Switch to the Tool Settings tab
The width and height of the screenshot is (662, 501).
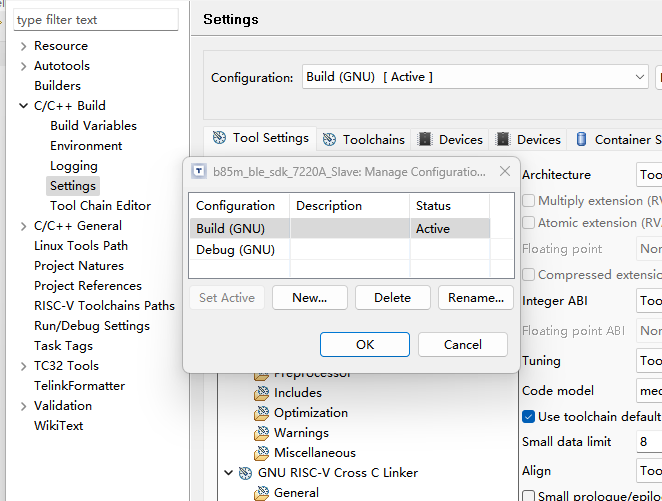coord(260,138)
